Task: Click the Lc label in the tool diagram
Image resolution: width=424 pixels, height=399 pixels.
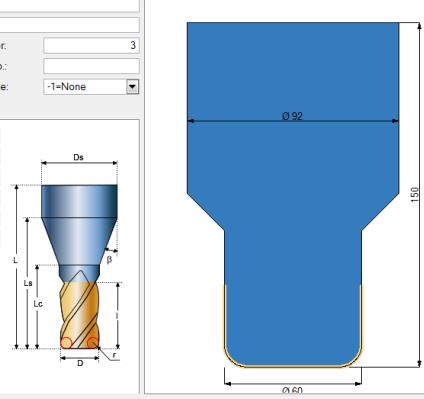Action: pos(38,304)
